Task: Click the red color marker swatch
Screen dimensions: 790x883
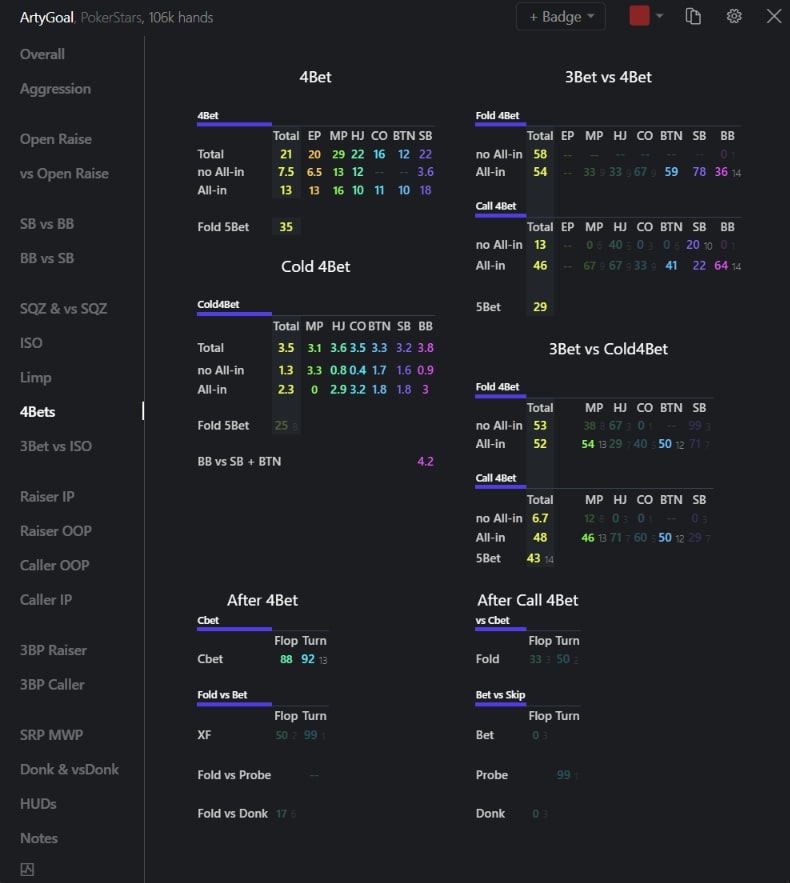Action: [639, 16]
